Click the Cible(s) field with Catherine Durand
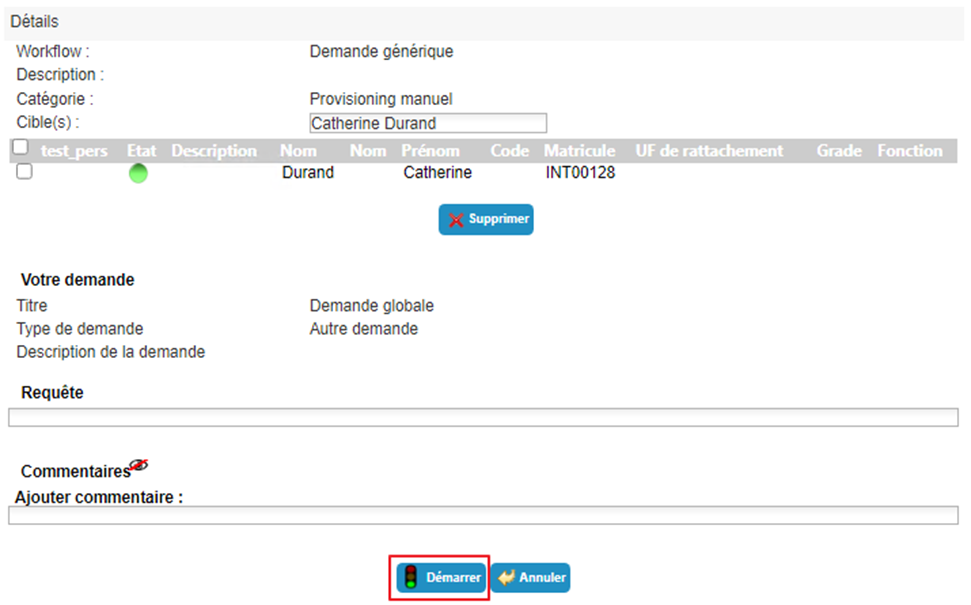The width and height of the screenshot is (971, 605). click(428, 123)
